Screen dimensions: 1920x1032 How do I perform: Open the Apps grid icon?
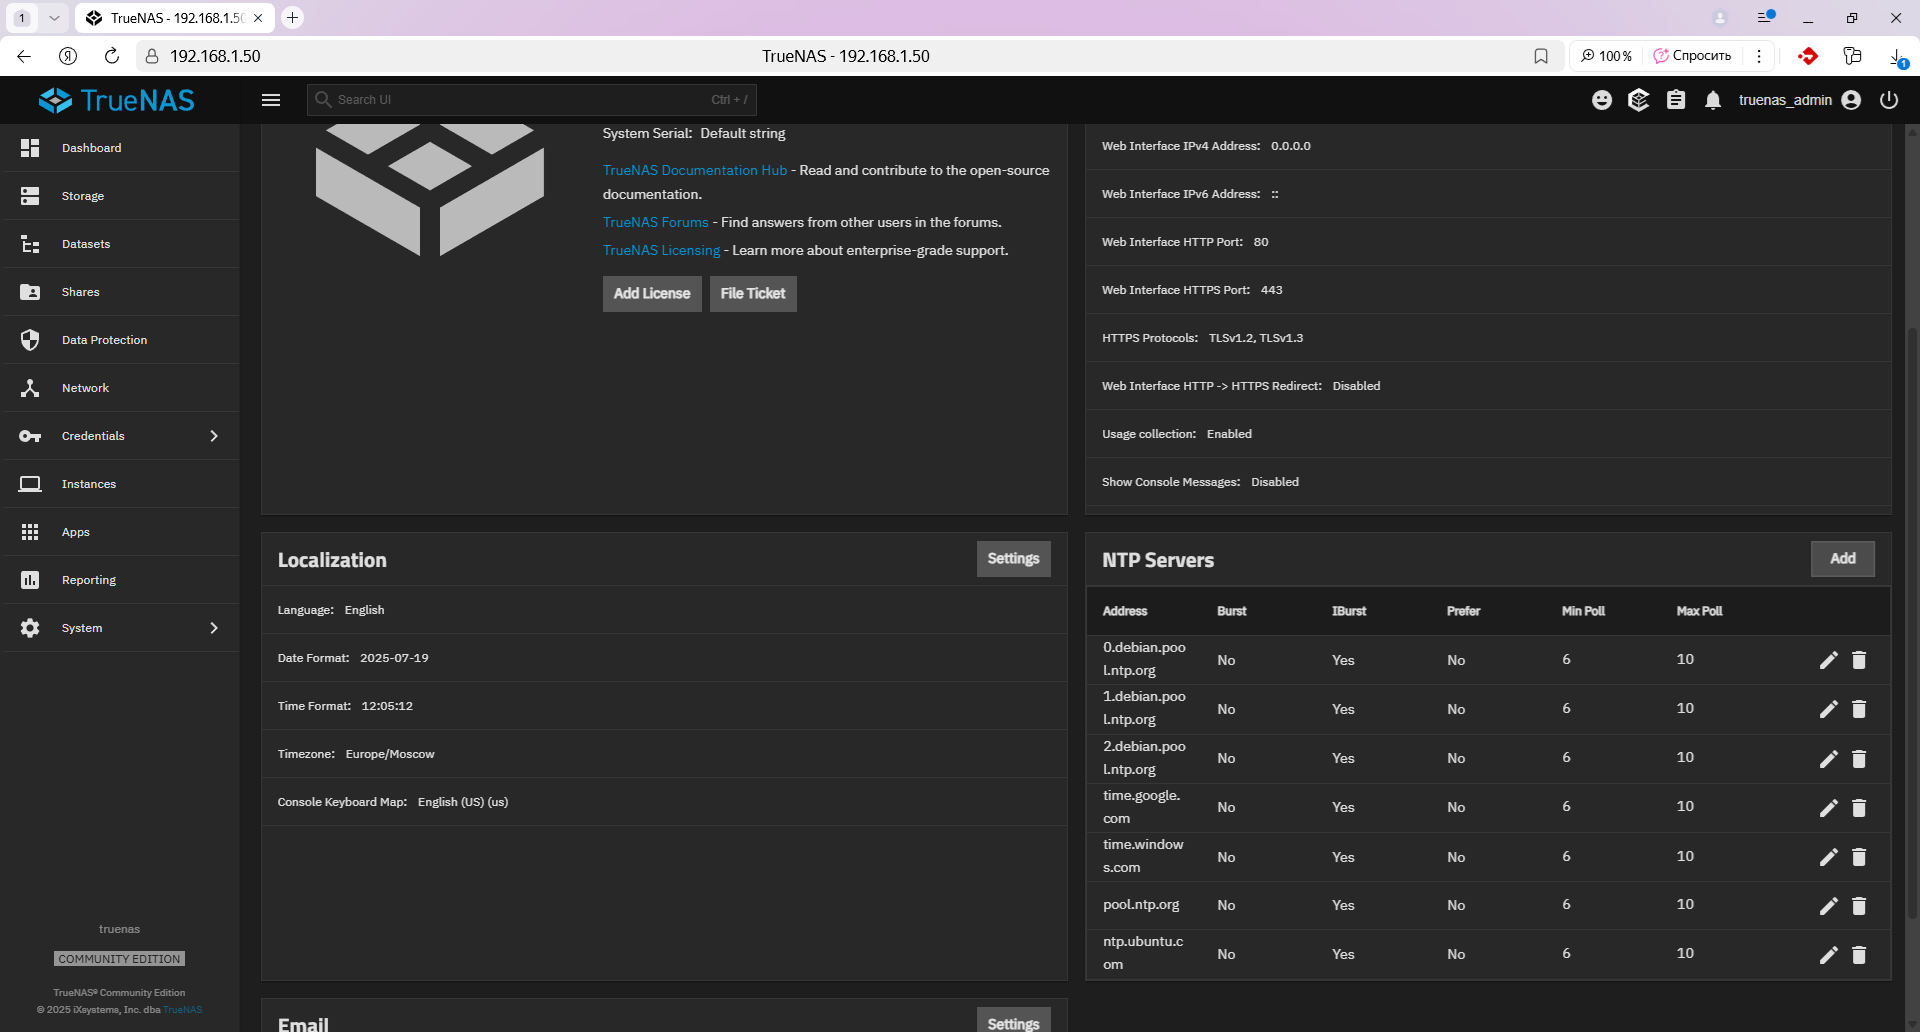[30, 532]
